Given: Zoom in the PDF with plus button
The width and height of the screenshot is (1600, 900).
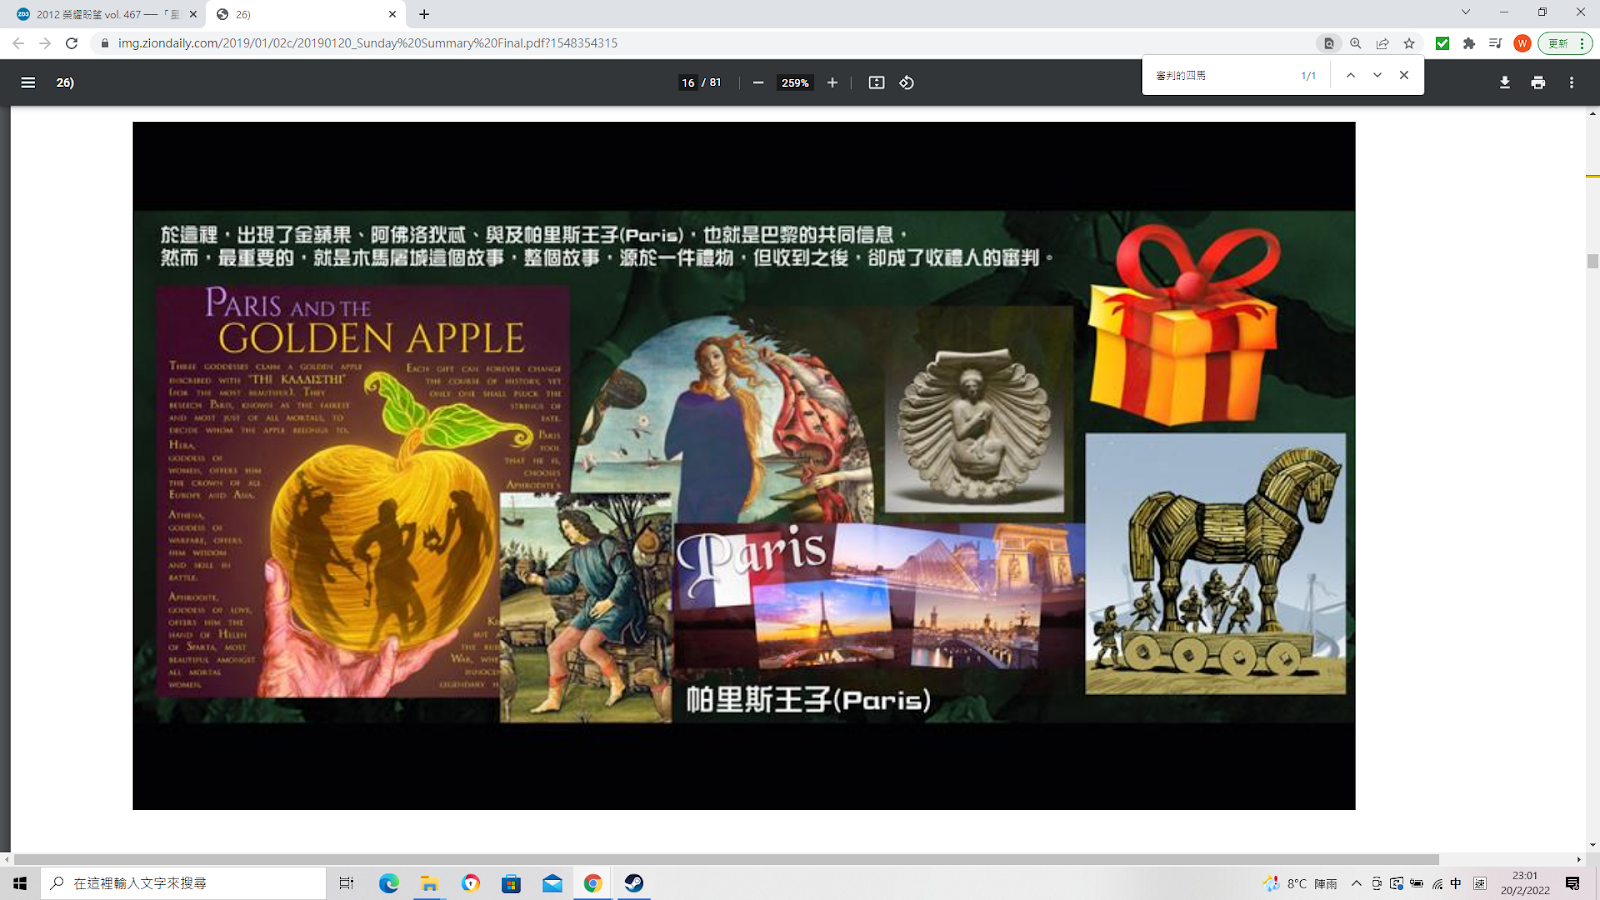Looking at the screenshot, I should click(x=832, y=83).
